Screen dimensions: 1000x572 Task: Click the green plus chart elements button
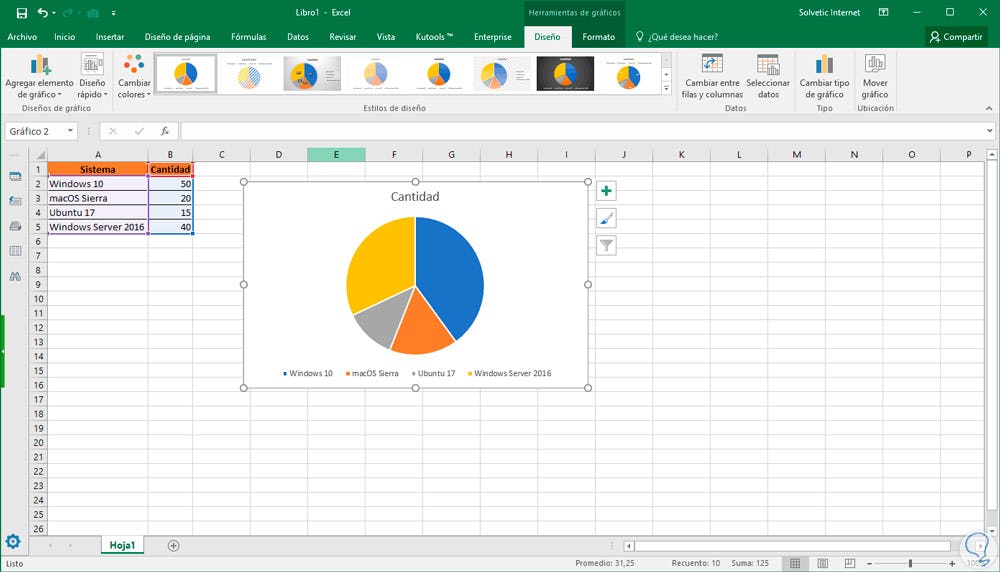pos(606,191)
